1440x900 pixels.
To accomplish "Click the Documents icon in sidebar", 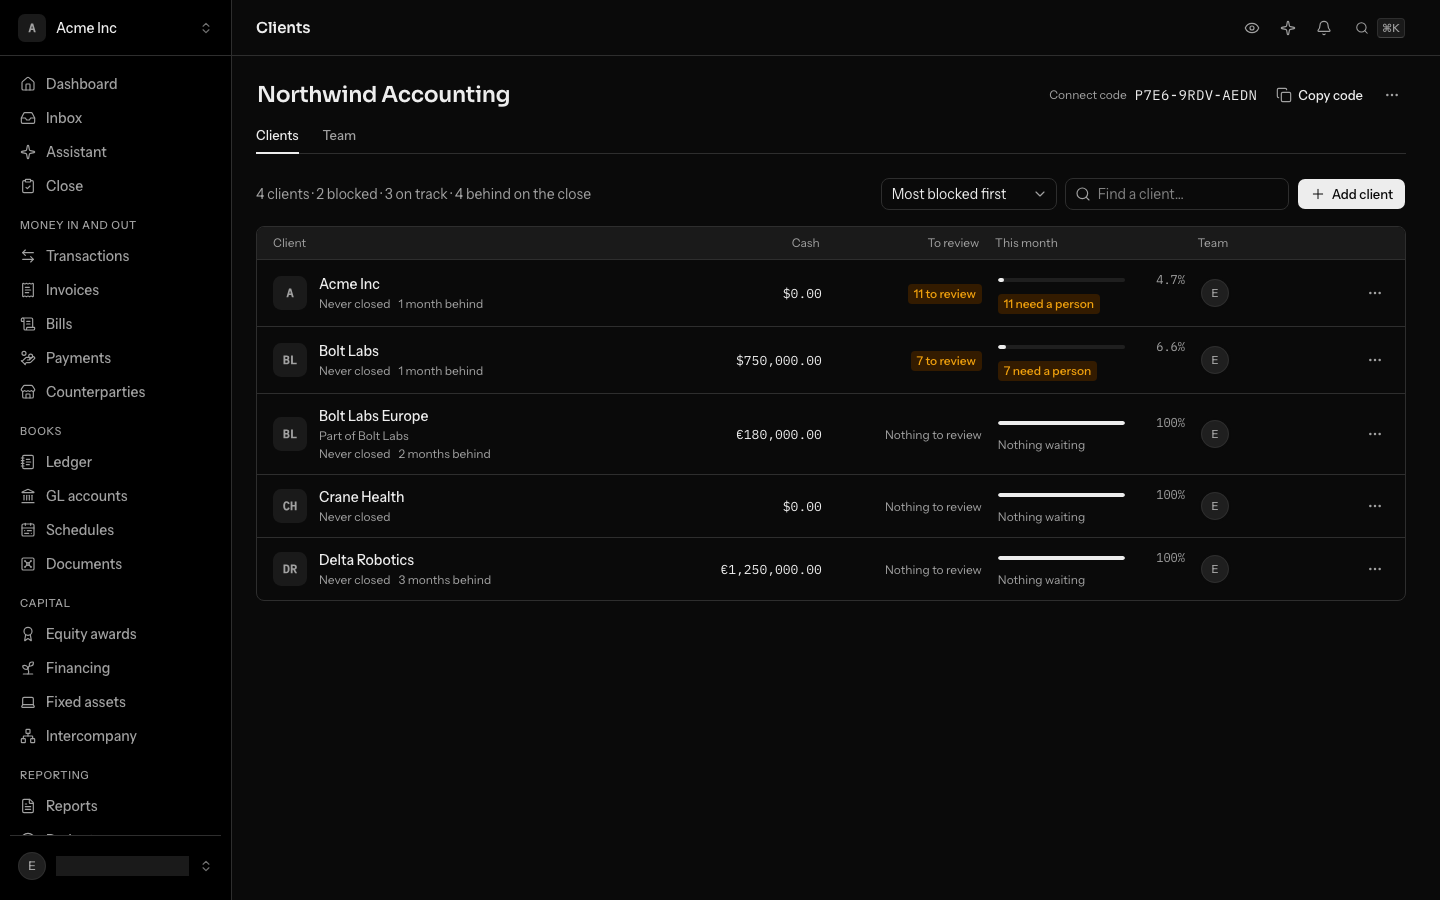I will (x=28, y=564).
